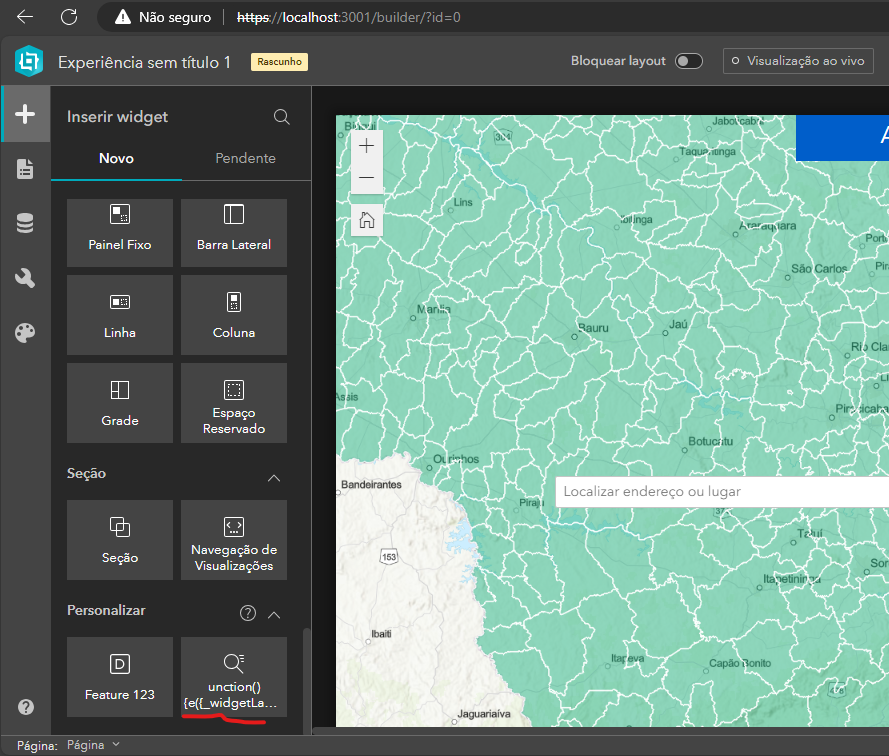This screenshot has height=756, width=889.
Task: Select the Novo tab
Action: click(x=116, y=158)
